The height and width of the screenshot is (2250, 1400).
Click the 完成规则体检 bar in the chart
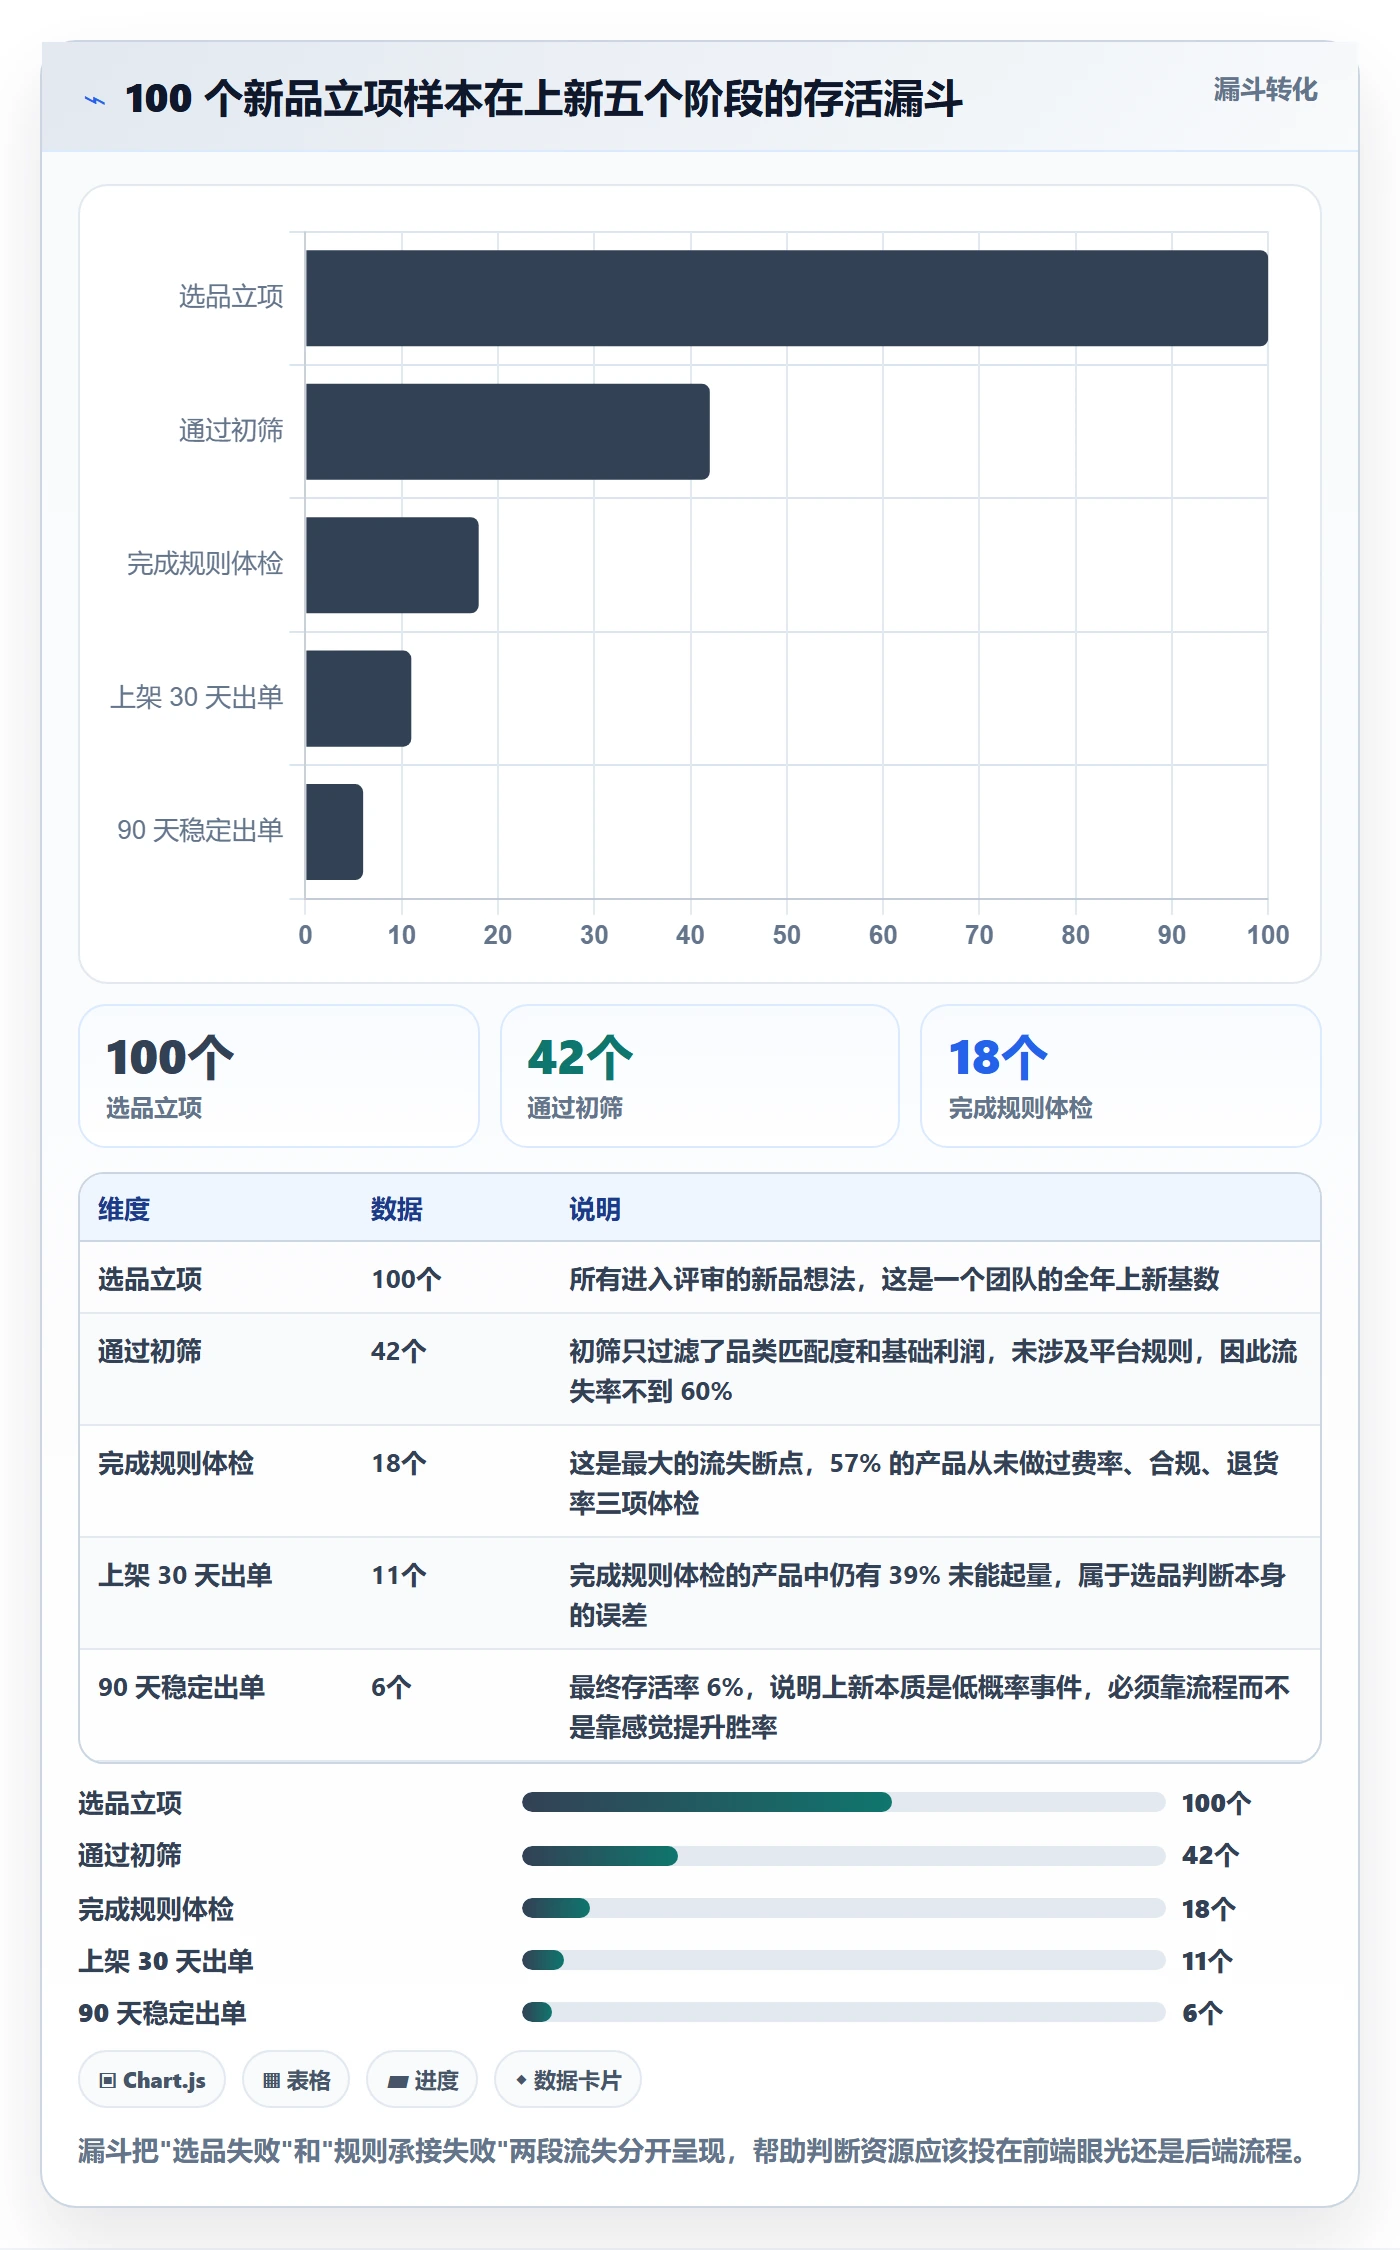tap(392, 565)
